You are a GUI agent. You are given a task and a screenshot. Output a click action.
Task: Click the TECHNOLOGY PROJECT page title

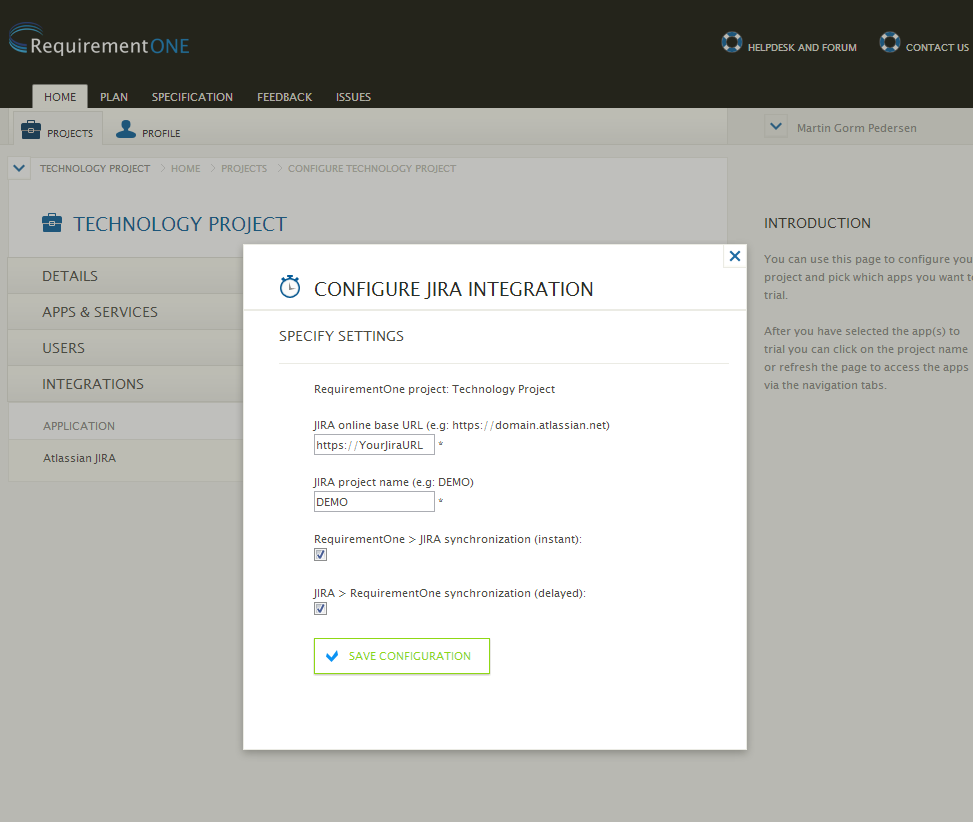[180, 224]
